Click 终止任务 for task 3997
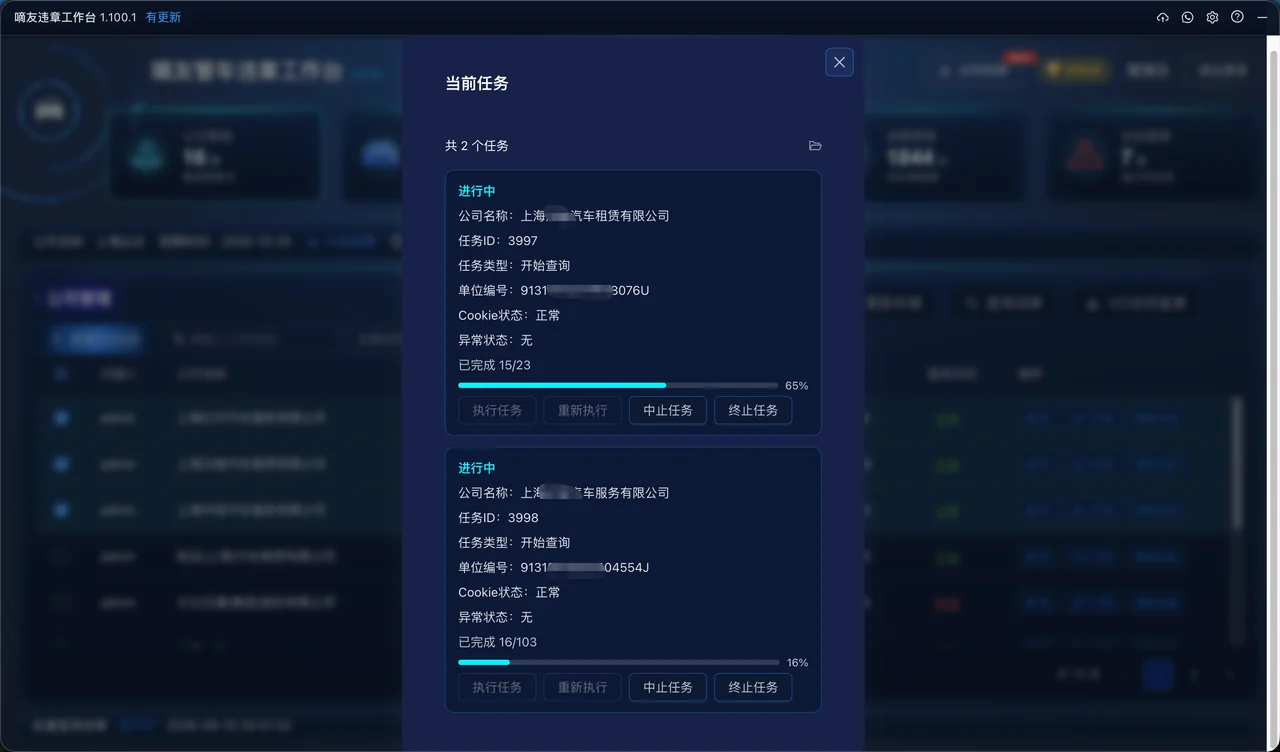This screenshot has width=1280, height=752. pyautogui.click(x=753, y=410)
